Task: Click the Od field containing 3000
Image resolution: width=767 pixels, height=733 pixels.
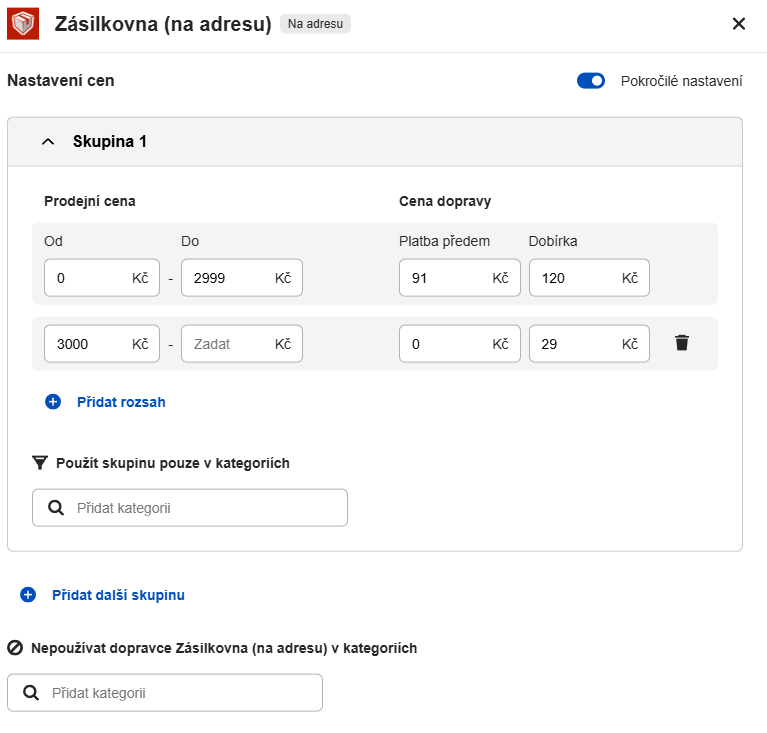Action: pyautogui.click(x=86, y=344)
